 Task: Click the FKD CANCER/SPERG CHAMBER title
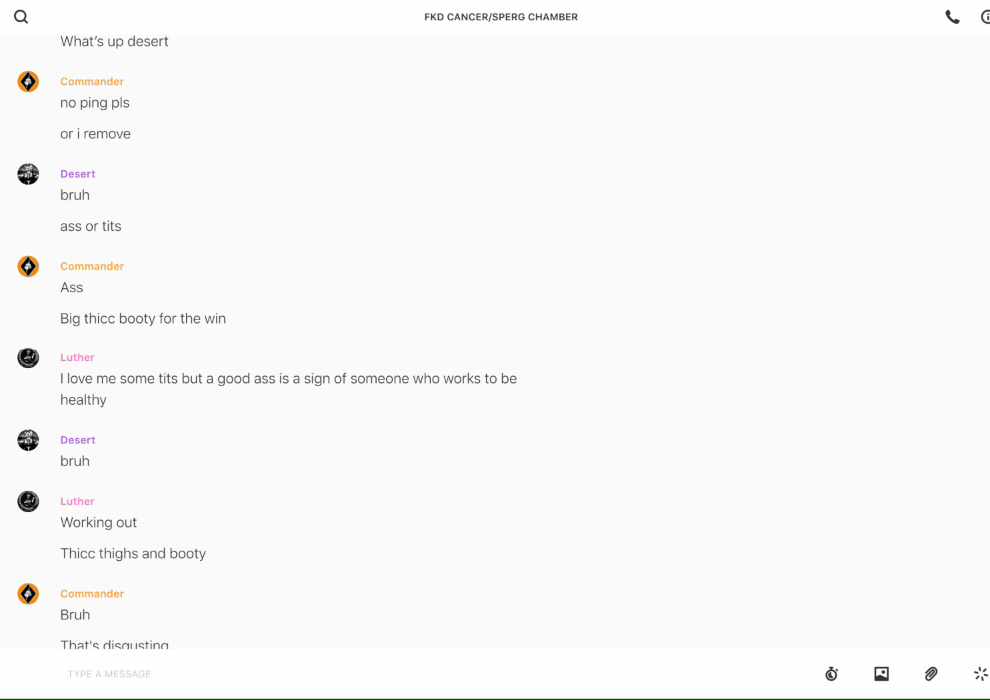pos(501,17)
